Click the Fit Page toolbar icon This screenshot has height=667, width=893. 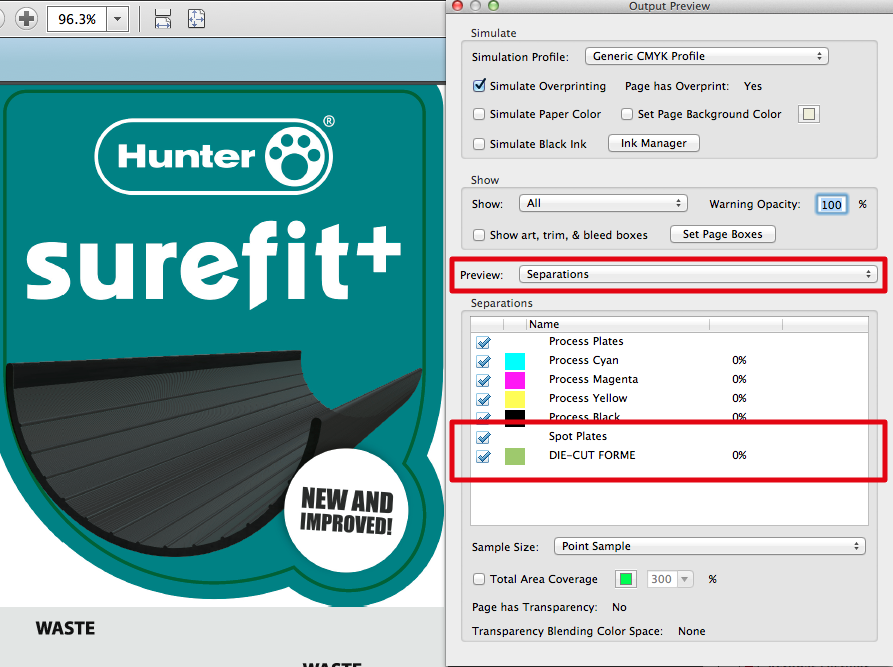194,18
